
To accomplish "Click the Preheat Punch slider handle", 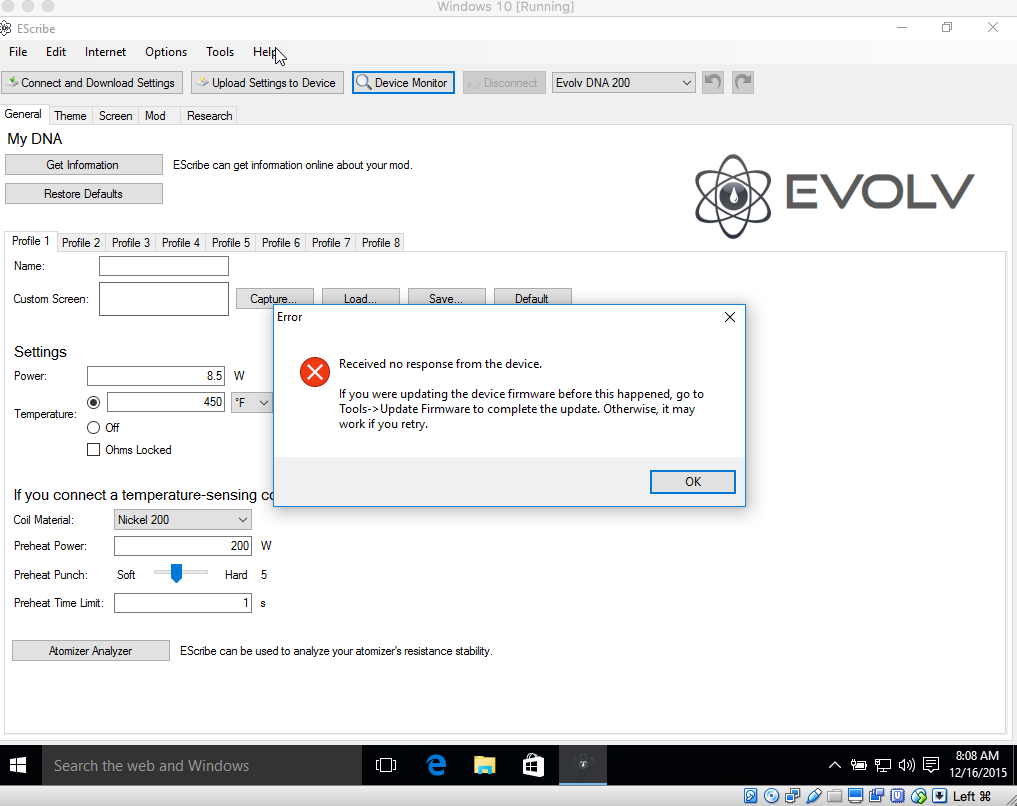I will (x=176, y=573).
